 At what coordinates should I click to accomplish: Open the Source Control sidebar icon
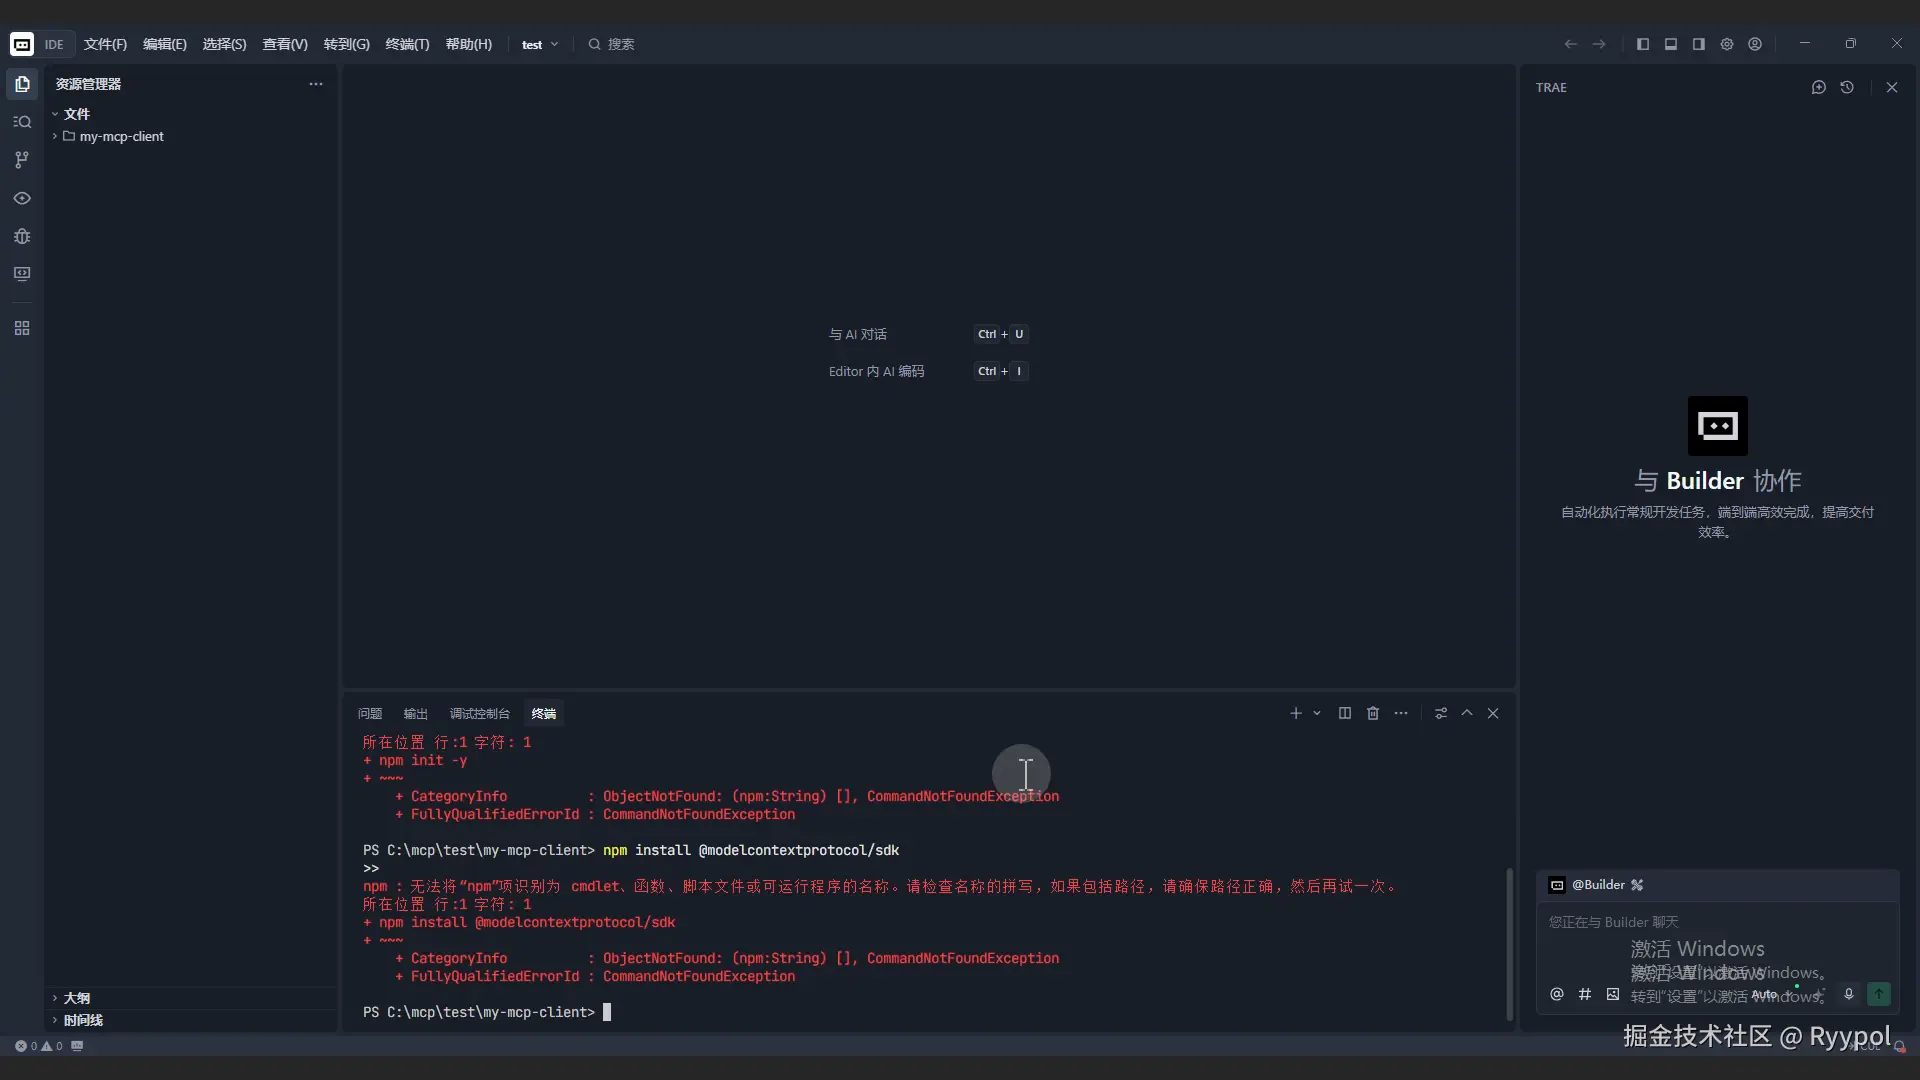(22, 160)
